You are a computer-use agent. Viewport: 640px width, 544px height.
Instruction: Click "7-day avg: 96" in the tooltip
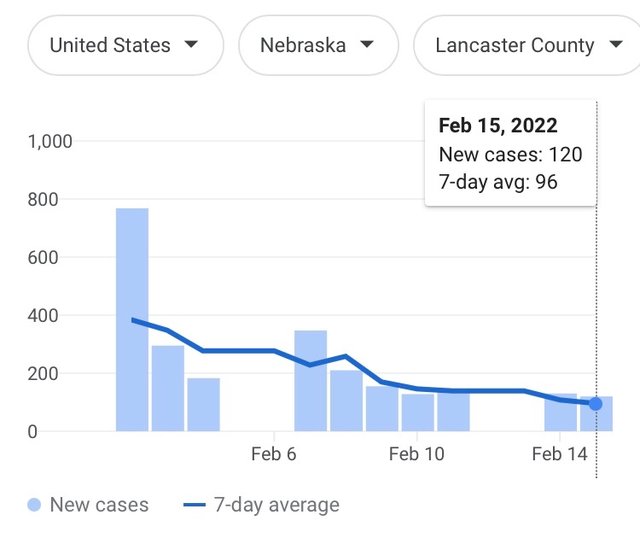[x=498, y=182]
